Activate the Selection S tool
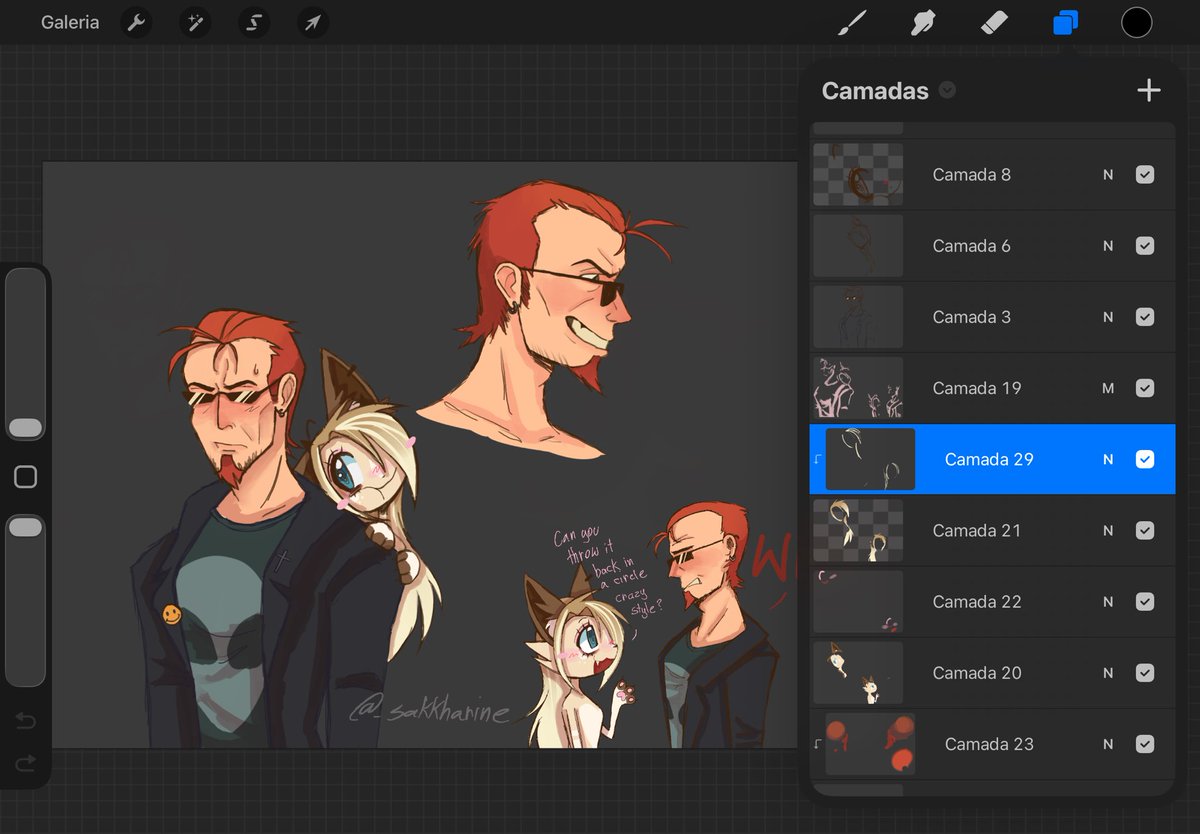Image resolution: width=1200 pixels, height=834 pixels. coord(254,22)
